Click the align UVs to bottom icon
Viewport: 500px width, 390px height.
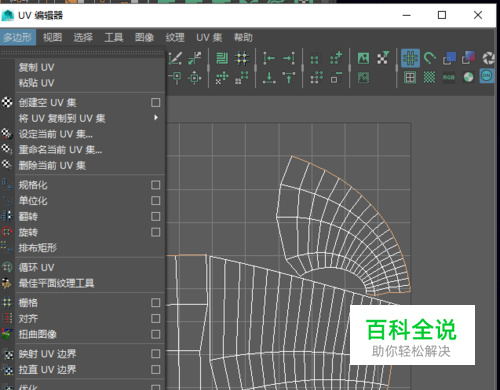(269, 78)
